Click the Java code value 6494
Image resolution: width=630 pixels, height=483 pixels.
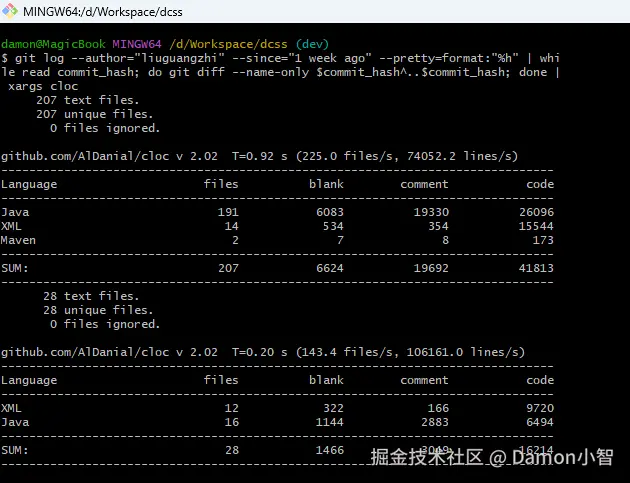[x=540, y=422]
